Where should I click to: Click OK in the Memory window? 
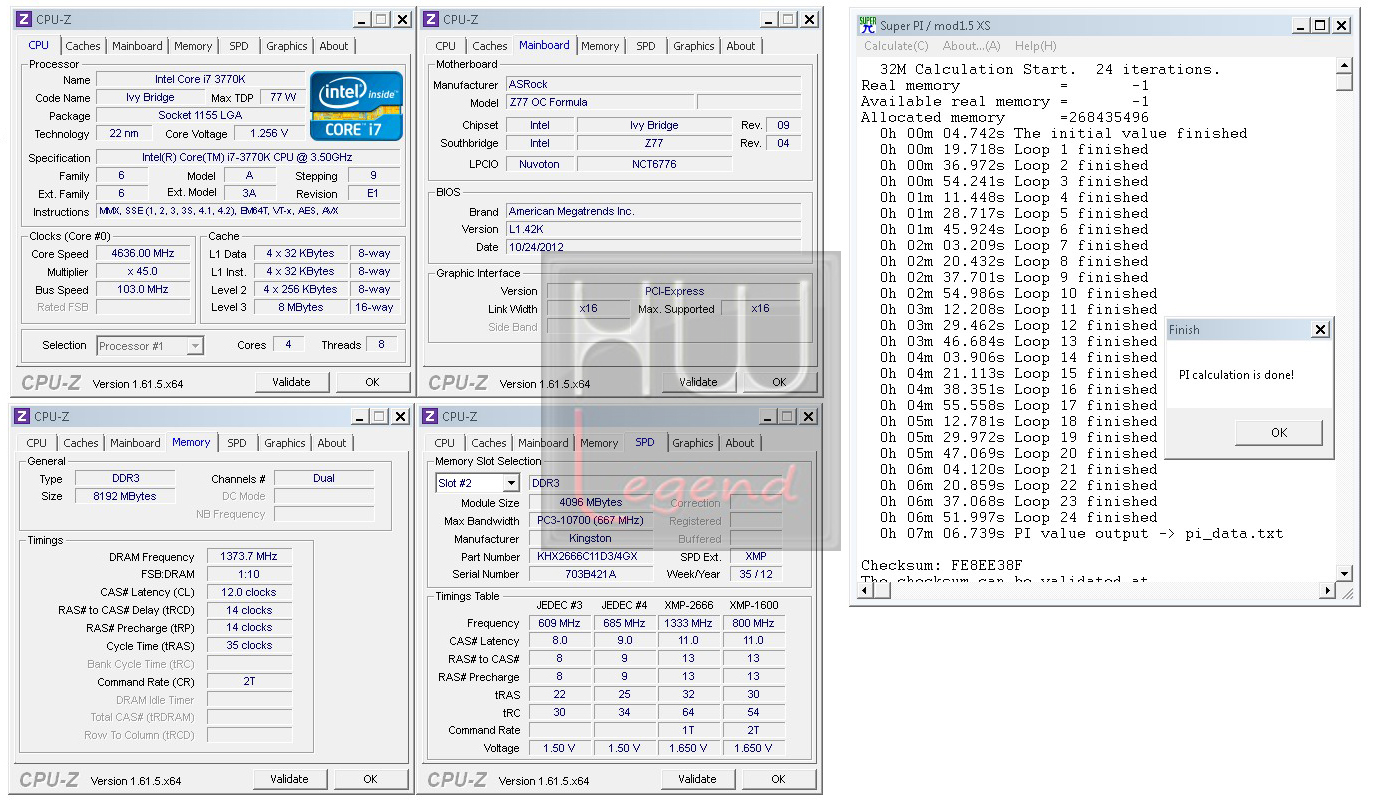click(x=370, y=779)
